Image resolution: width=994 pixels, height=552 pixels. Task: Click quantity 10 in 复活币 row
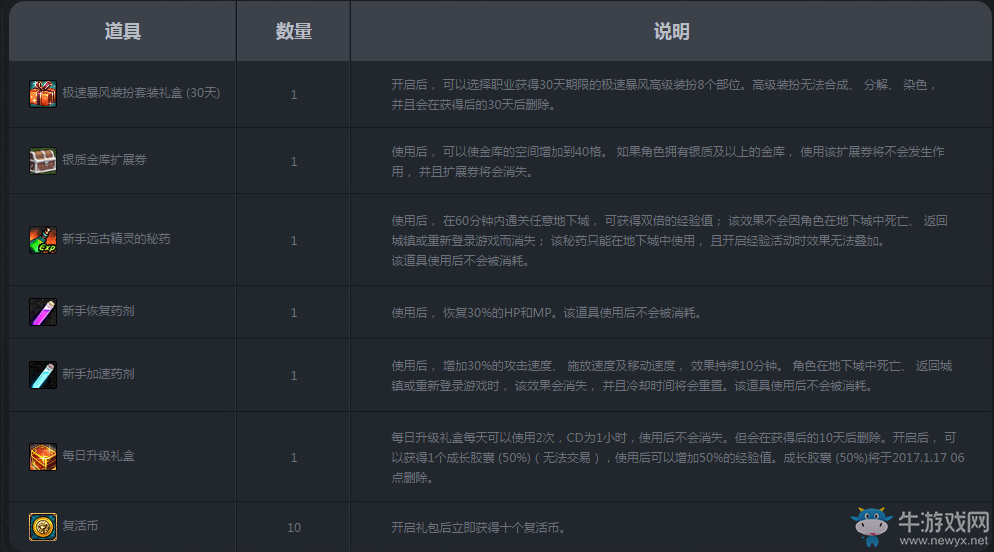294,527
